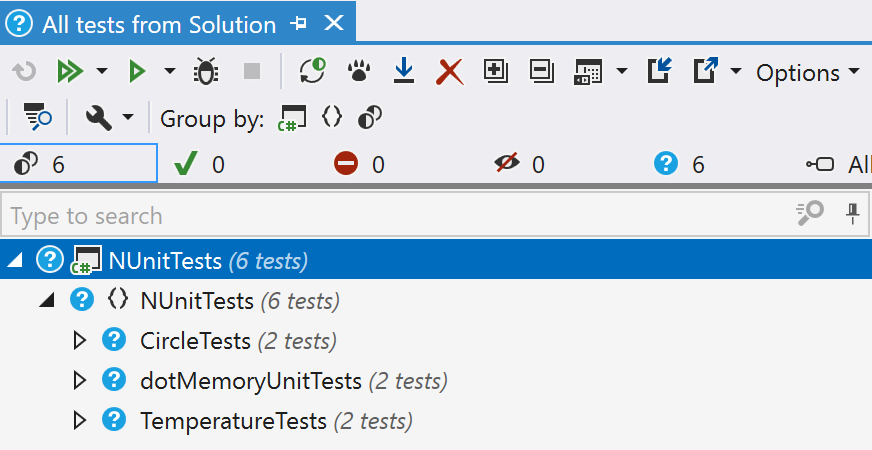
Task: Expand the CircleTests node
Action: (x=81, y=341)
